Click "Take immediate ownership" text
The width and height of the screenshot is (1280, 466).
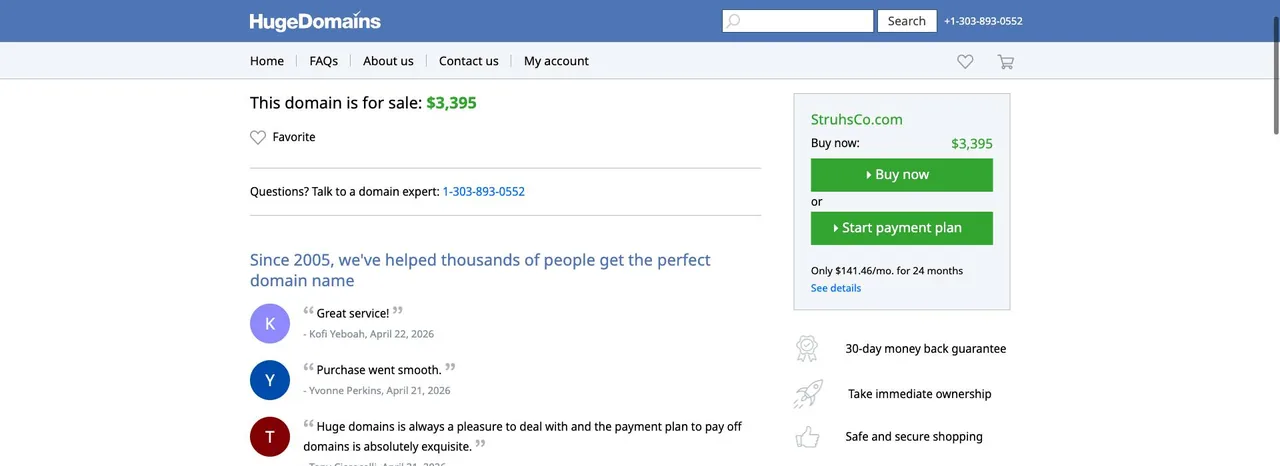[x=920, y=394]
